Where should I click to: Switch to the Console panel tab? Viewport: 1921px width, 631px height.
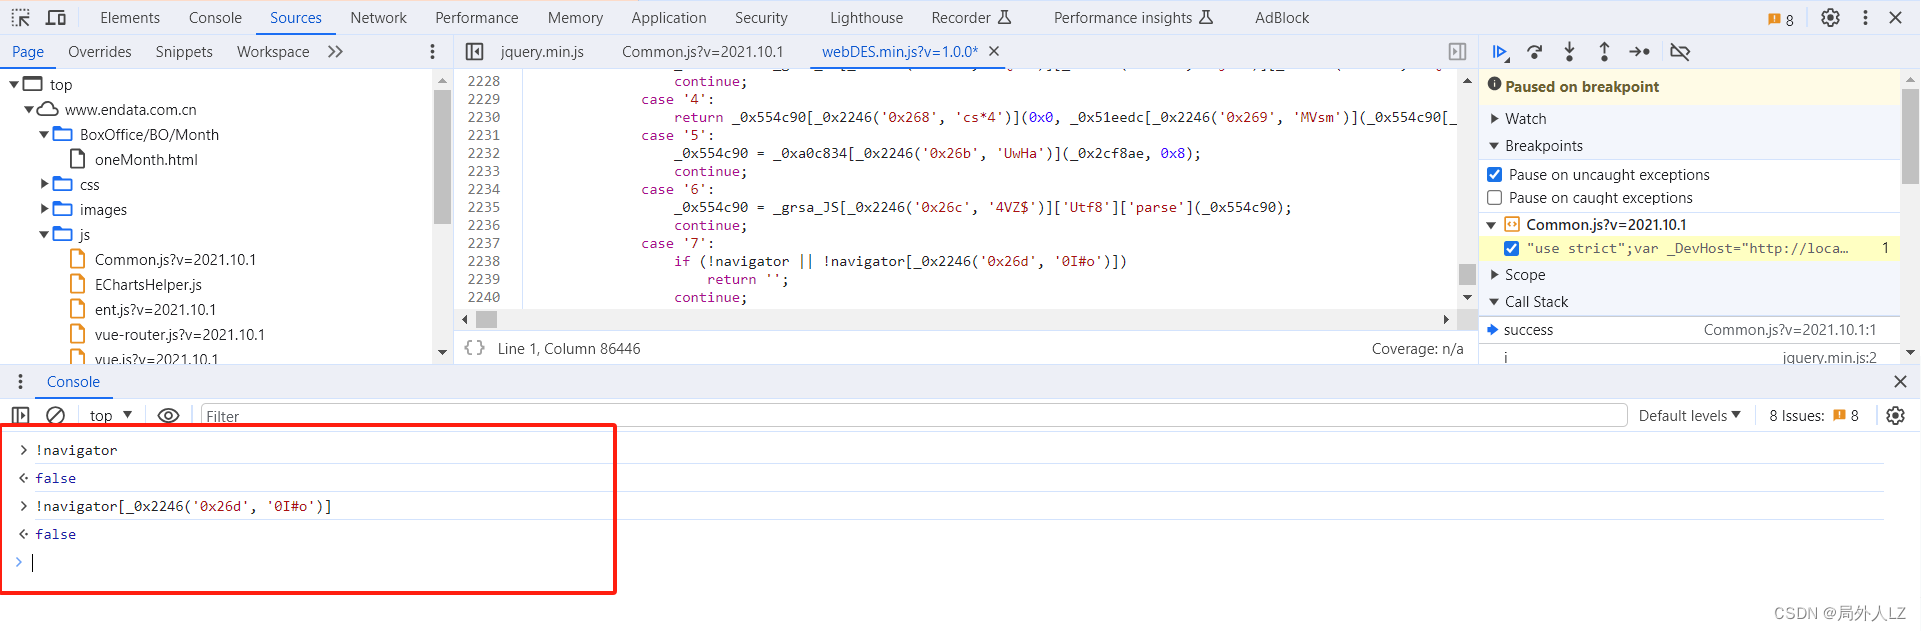[x=215, y=18]
